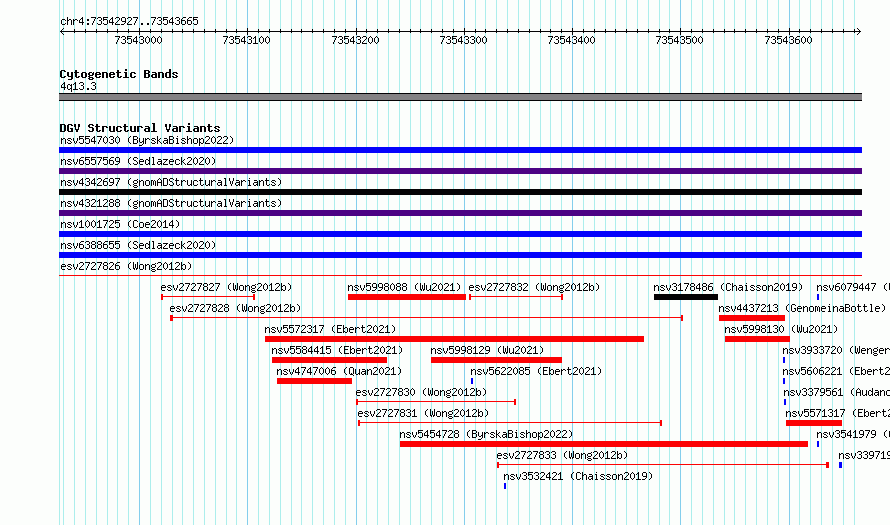Open nsv1001725 (Coe2014) variant label
Image resolution: width=890 pixels, height=525 pixels.
tap(120, 224)
